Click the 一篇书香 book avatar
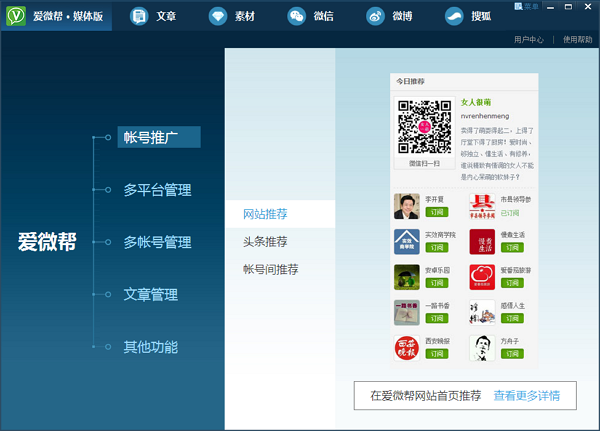This screenshot has height=431, width=600. pos(407,312)
